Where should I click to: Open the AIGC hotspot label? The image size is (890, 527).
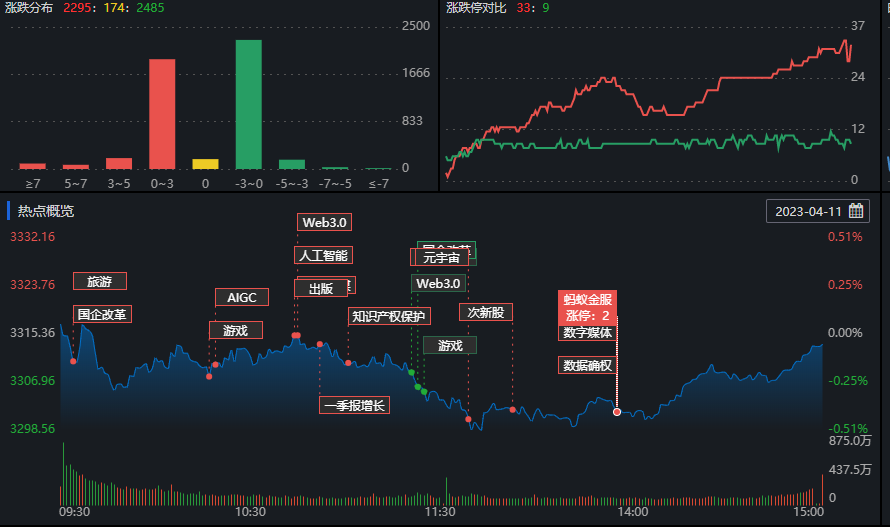point(241,297)
